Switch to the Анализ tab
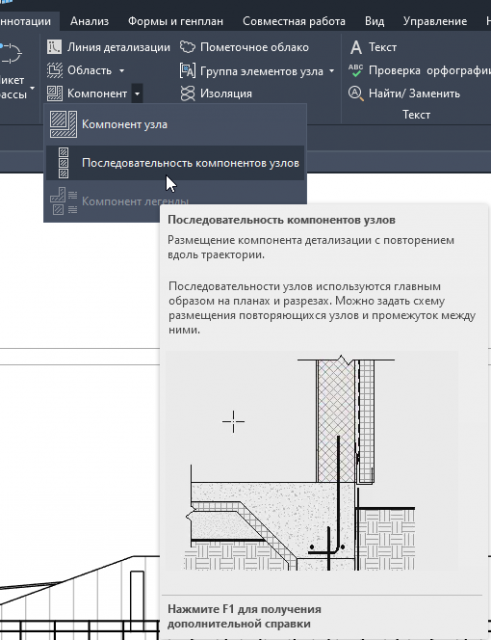 point(89,21)
